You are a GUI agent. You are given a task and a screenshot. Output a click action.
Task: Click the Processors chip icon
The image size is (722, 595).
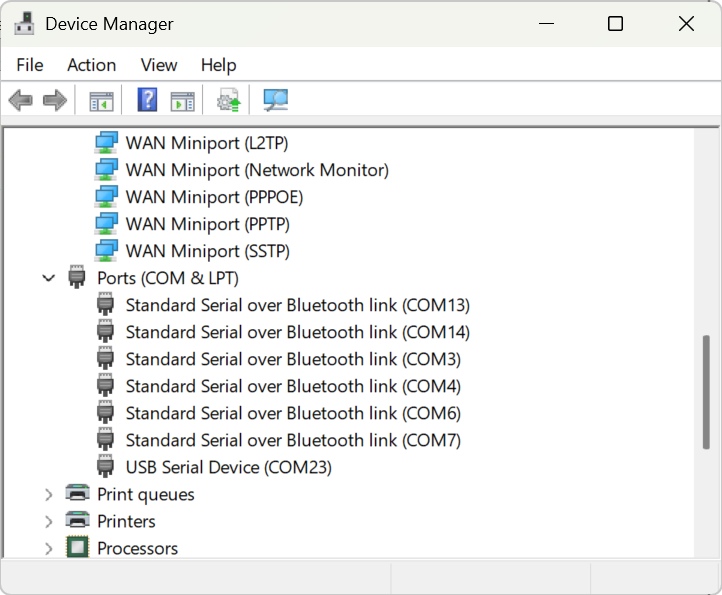[77, 547]
